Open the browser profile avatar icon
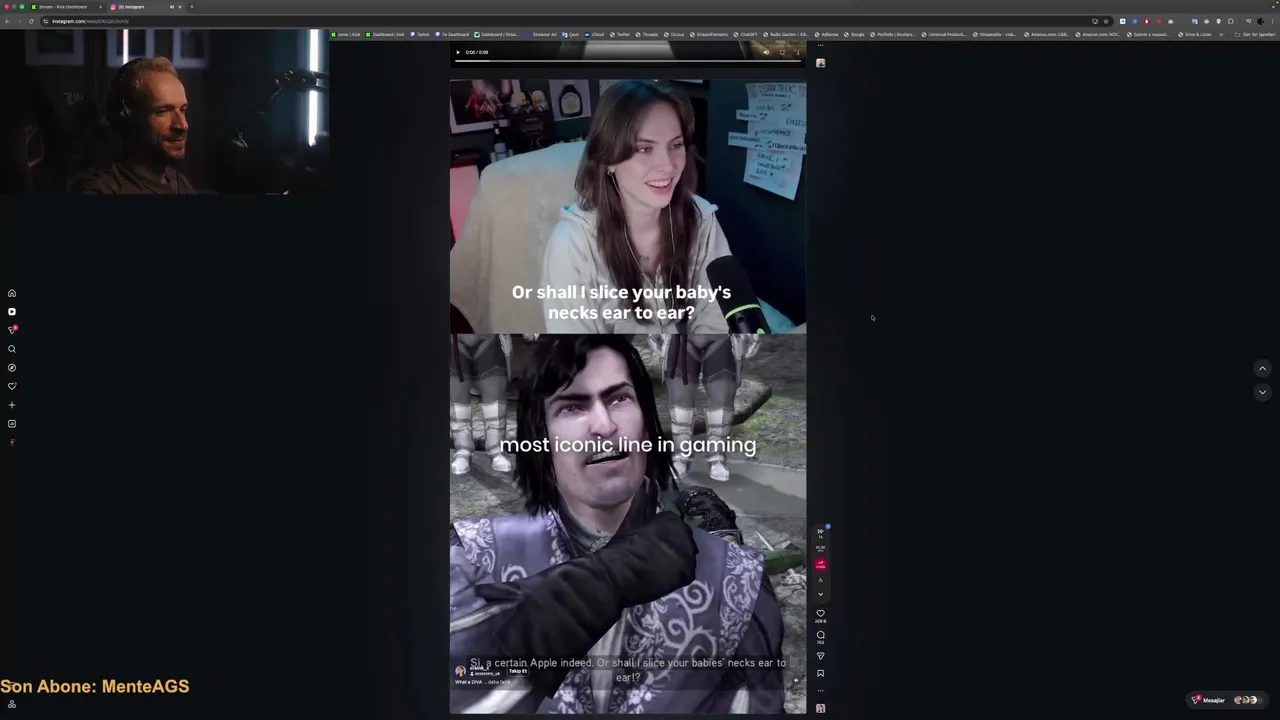The width and height of the screenshot is (1280, 720). point(1260,21)
